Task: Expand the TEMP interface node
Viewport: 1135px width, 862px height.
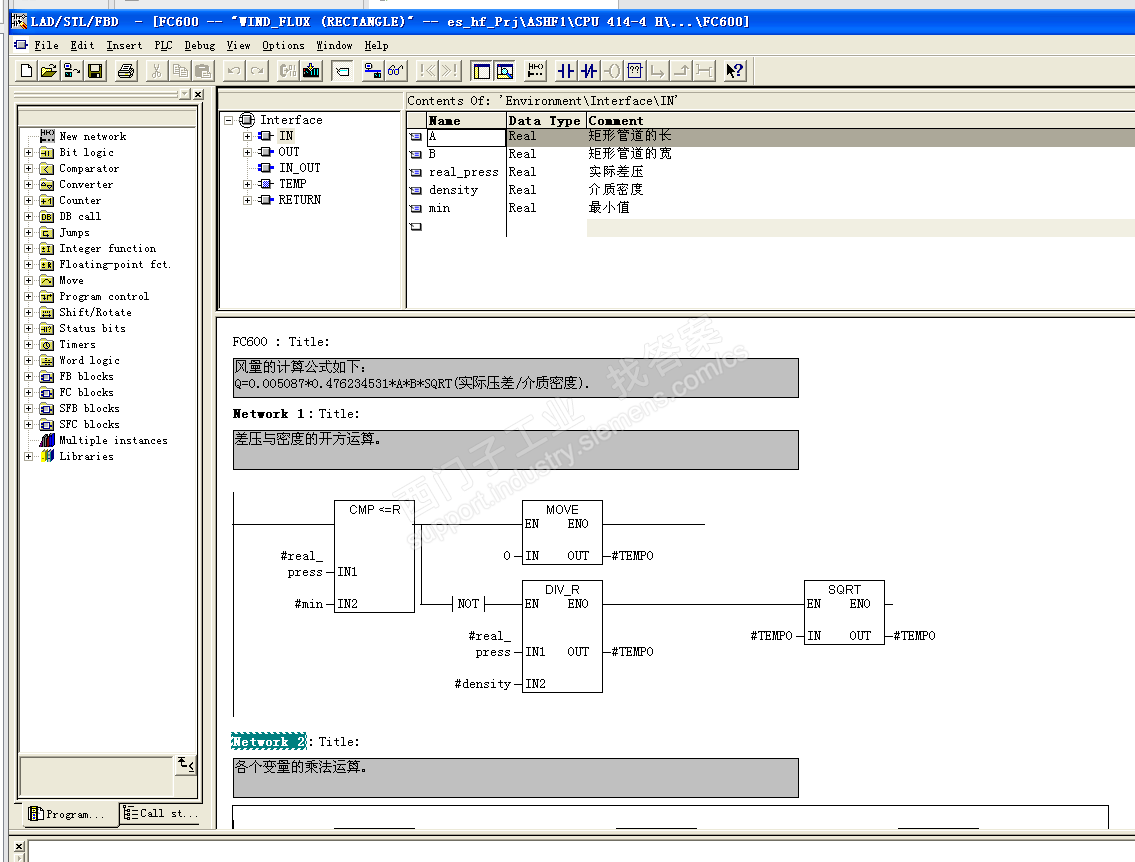Action: point(248,184)
